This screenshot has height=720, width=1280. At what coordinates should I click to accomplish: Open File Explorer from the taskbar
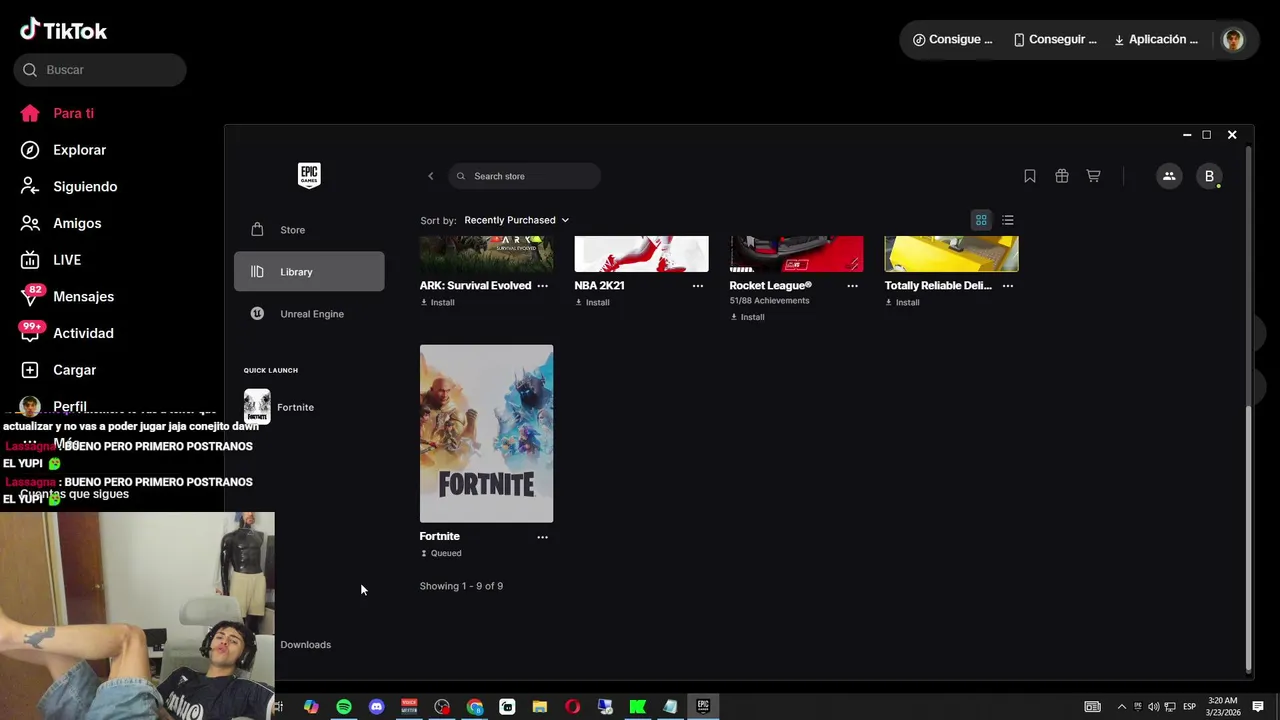pyautogui.click(x=540, y=707)
